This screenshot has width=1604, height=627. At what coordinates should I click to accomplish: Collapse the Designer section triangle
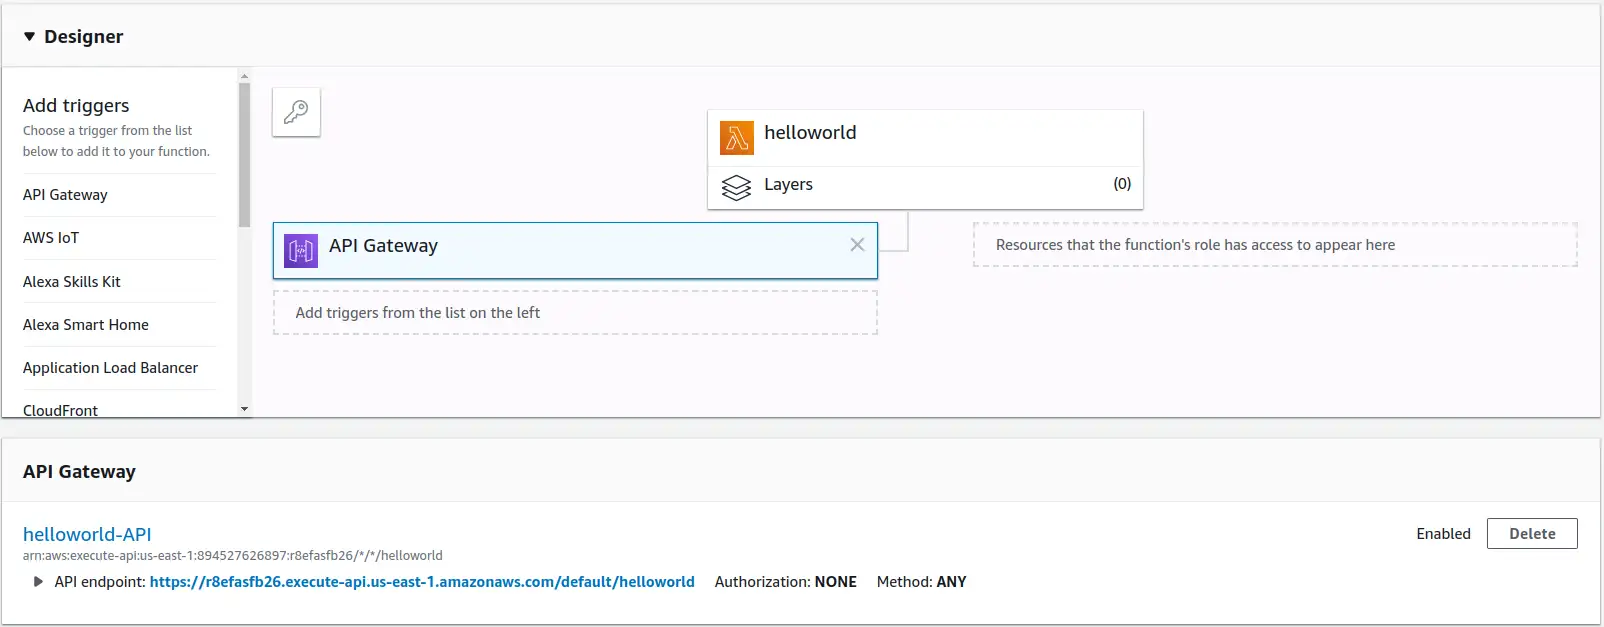click(30, 37)
